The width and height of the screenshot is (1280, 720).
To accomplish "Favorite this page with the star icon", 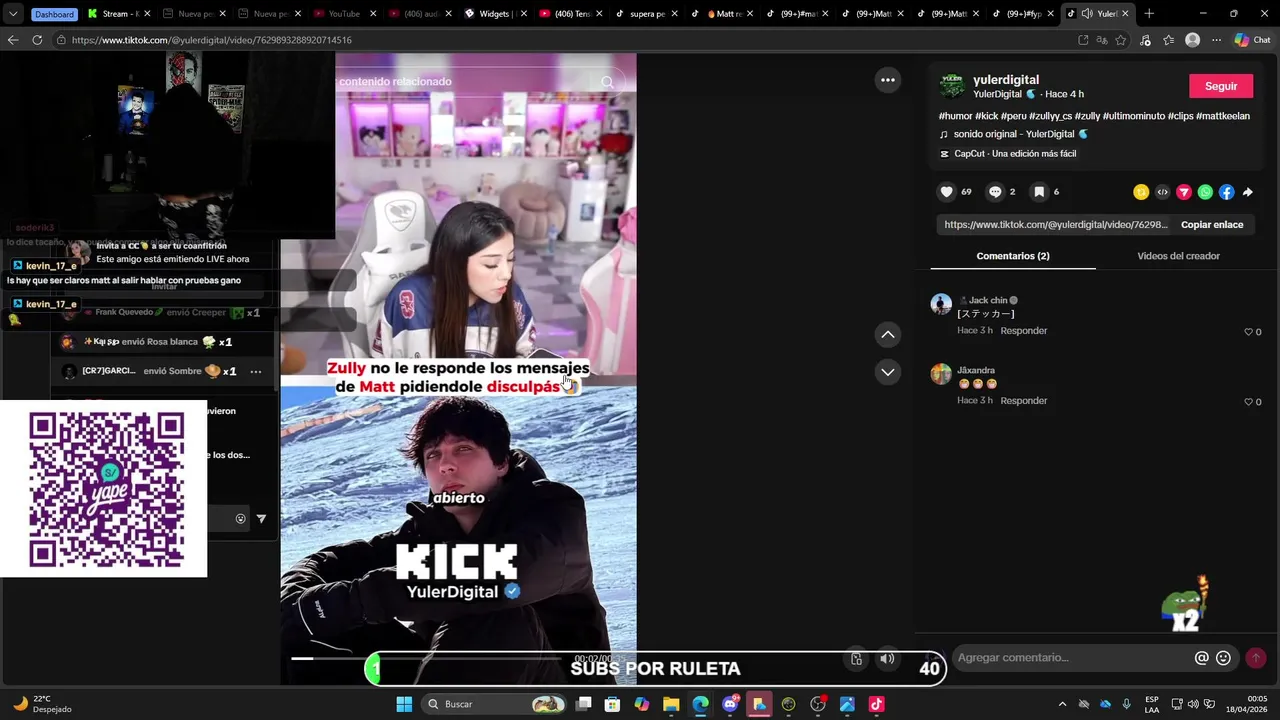I will [1121, 40].
